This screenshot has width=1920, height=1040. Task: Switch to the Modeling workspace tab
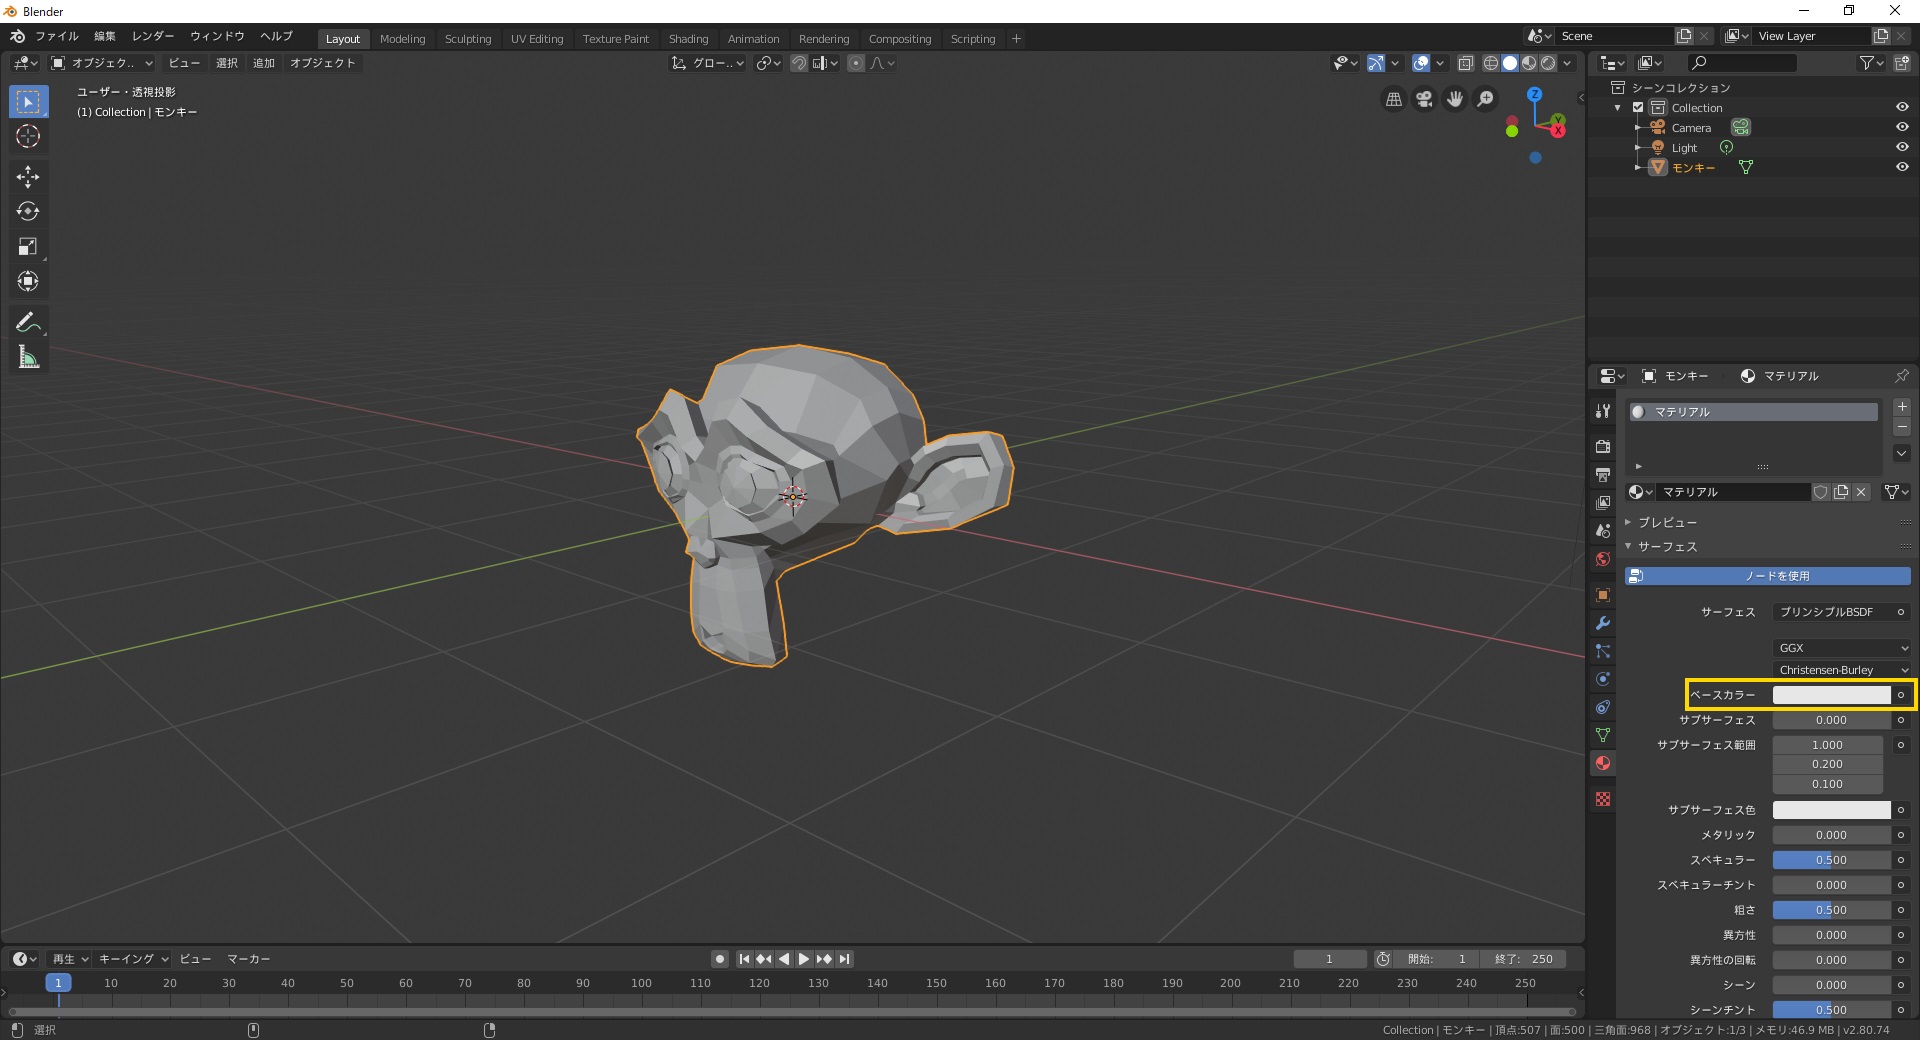pos(402,39)
